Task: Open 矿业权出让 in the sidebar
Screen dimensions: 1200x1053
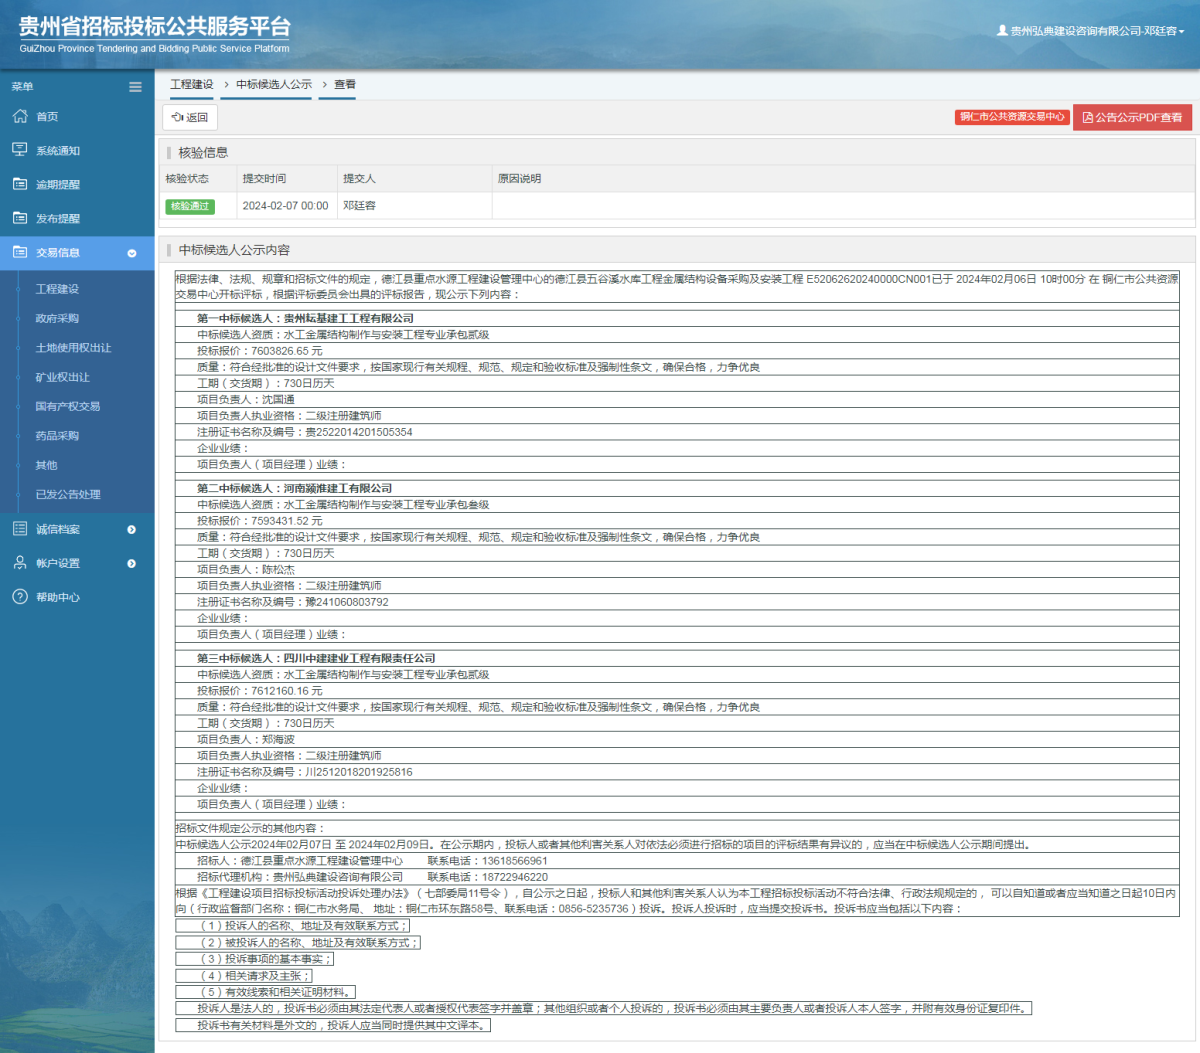Action: click(x=62, y=377)
